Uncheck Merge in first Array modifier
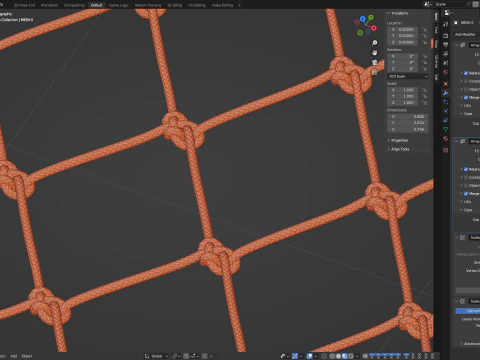The image size is (480, 360). click(466, 97)
